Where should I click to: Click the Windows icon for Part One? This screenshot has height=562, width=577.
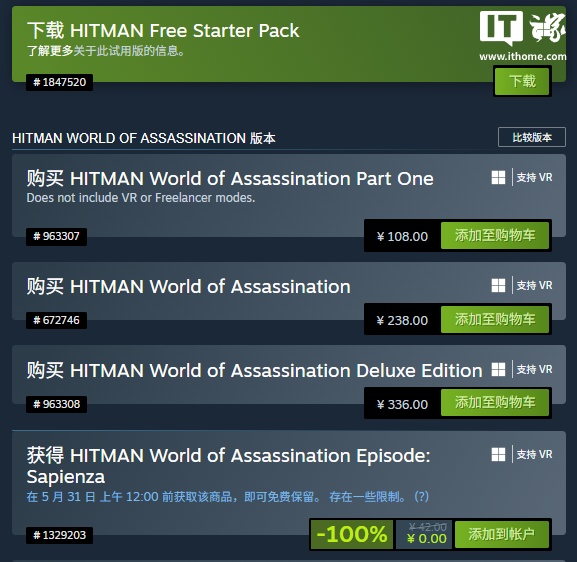tap(498, 177)
